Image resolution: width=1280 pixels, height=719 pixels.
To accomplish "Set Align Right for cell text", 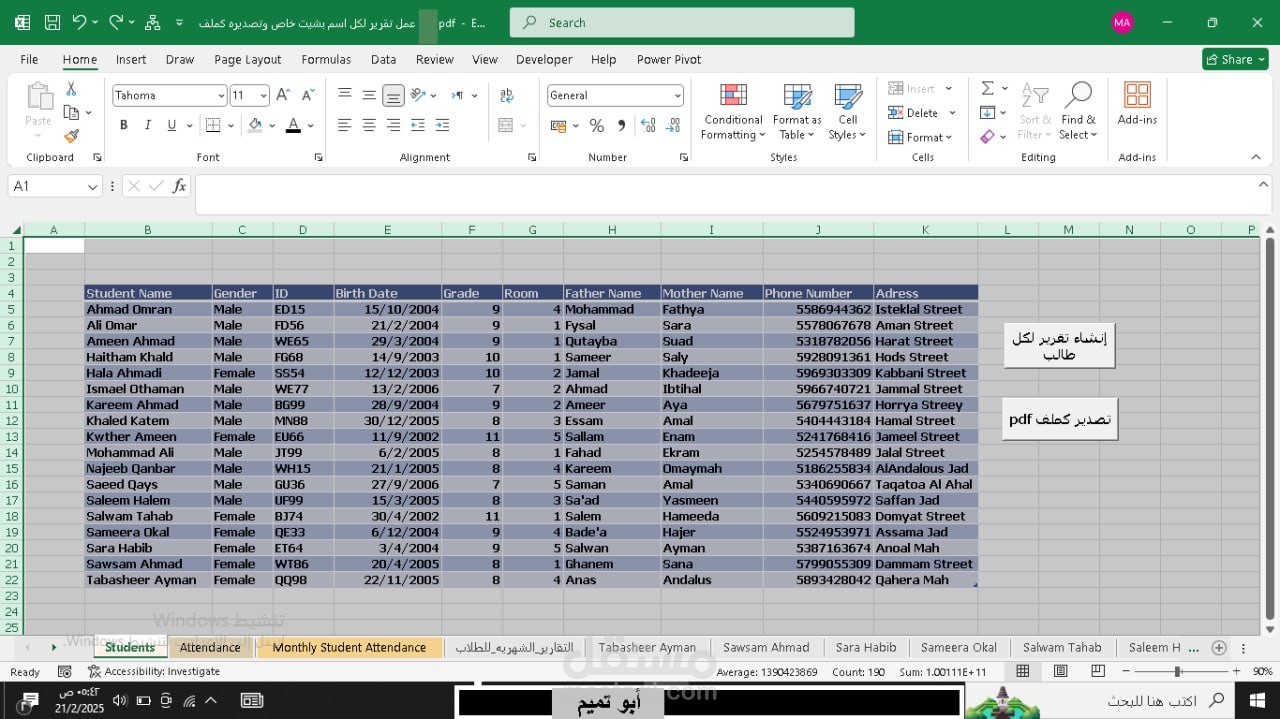I will pyautogui.click(x=393, y=125).
